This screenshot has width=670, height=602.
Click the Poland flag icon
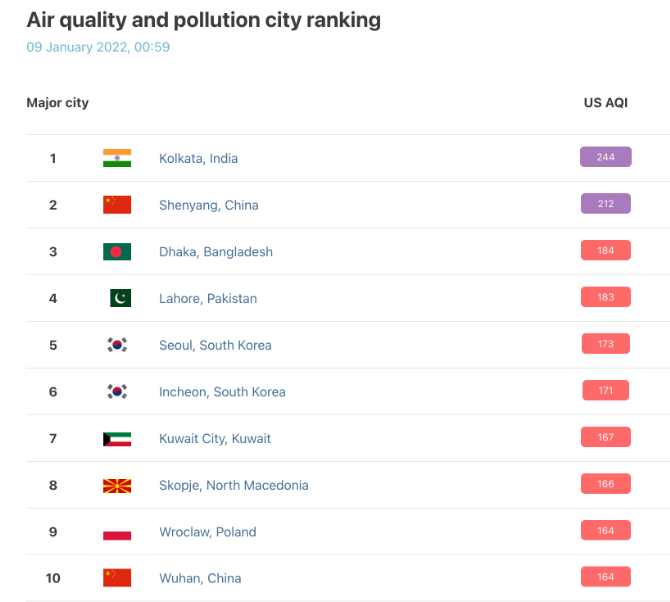coord(117,532)
